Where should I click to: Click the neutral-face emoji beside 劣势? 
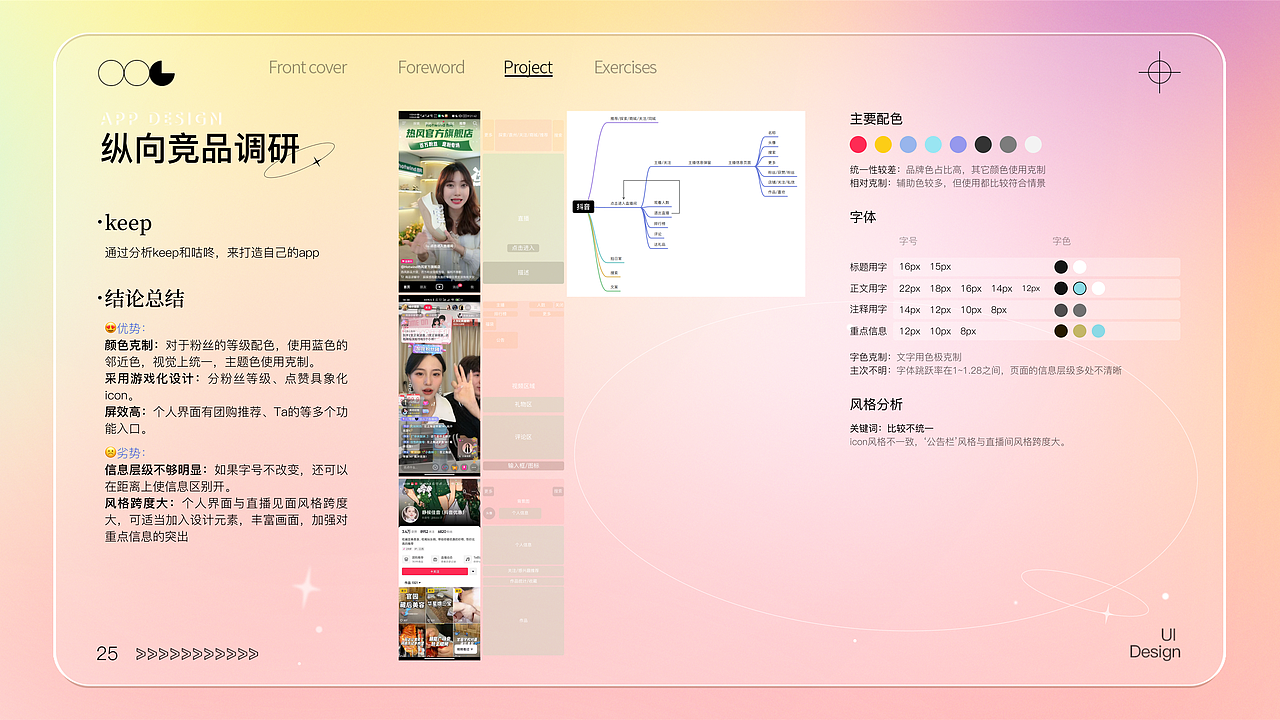110,452
